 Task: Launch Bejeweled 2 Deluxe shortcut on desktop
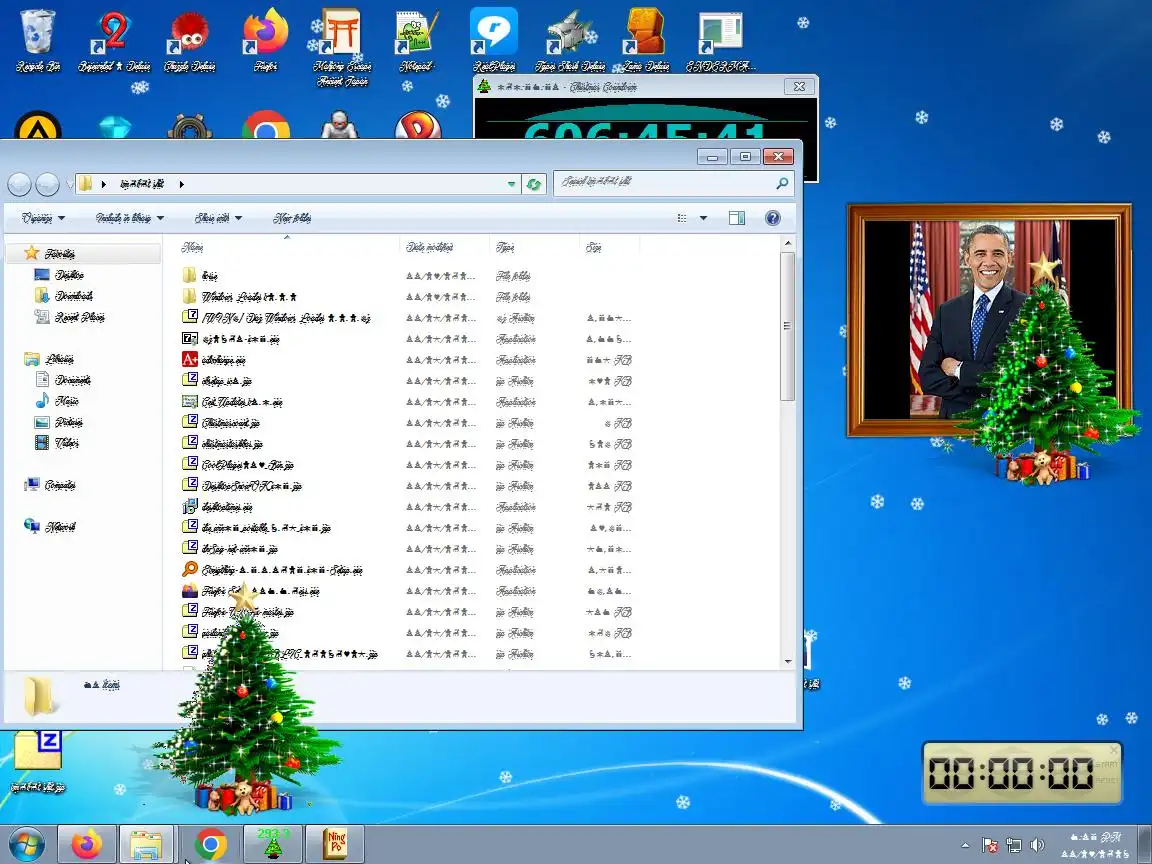click(x=114, y=40)
